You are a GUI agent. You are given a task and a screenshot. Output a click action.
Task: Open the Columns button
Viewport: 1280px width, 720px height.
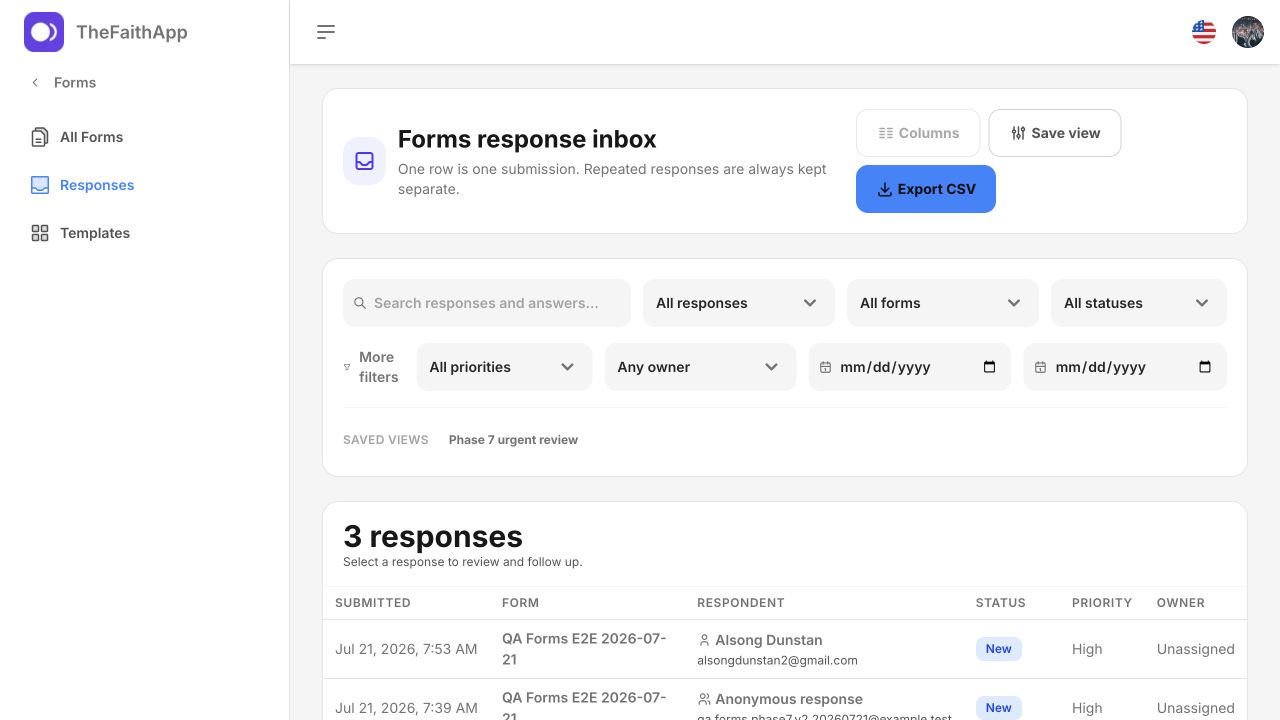tap(918, 133)
